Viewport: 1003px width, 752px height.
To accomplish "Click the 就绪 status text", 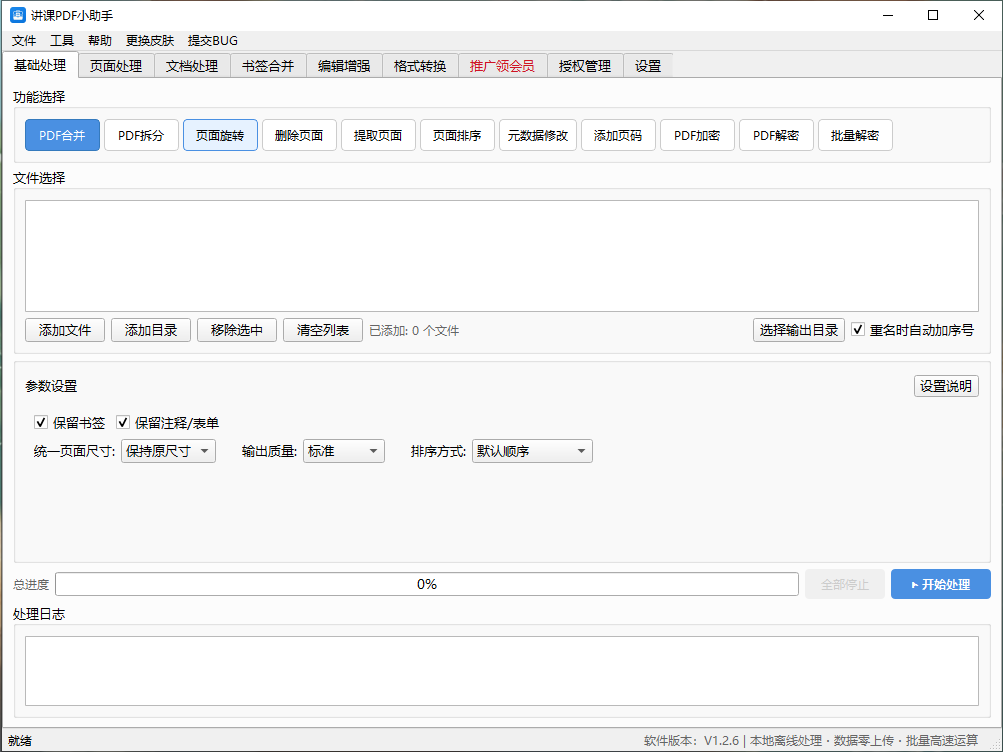I will pos(20,740).
